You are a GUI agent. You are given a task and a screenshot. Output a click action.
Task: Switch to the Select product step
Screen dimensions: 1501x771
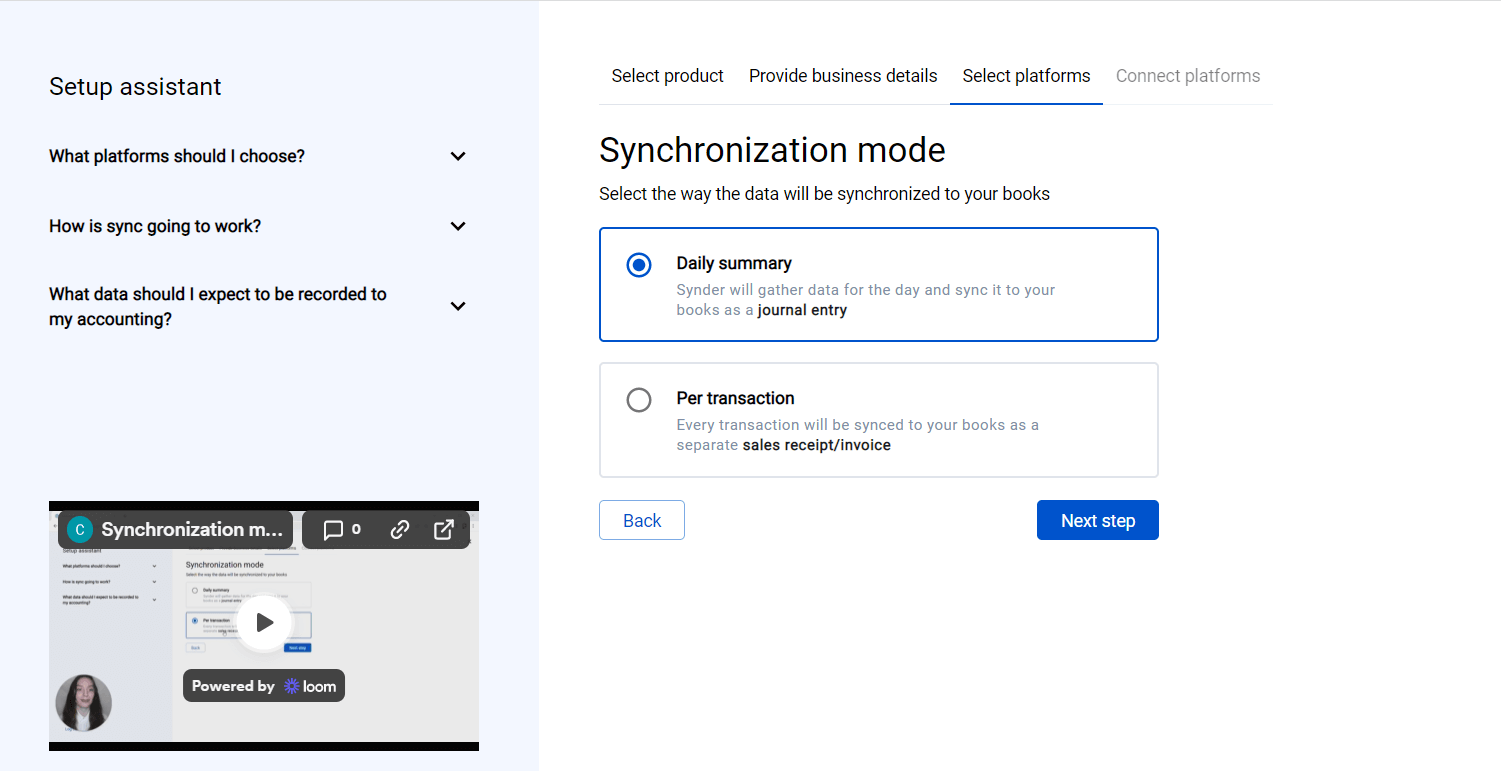(x=667, y=75)
